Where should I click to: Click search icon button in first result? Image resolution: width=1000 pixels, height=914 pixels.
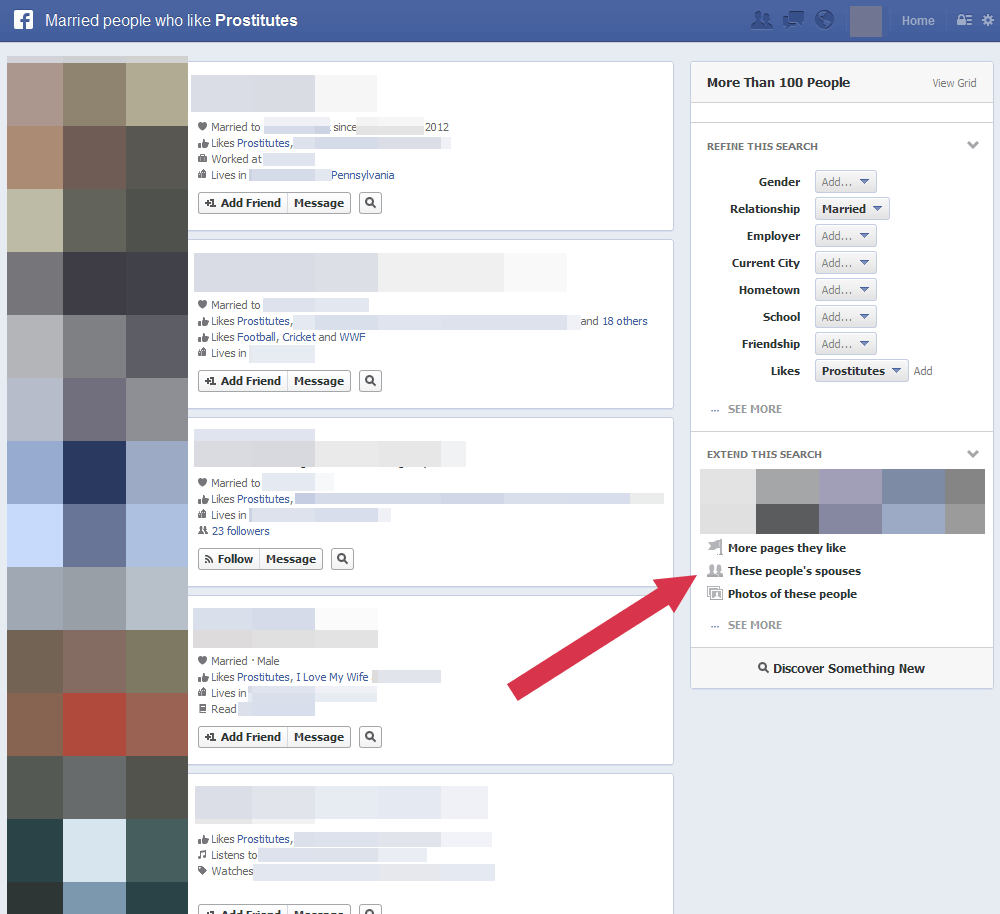pyautogui.click(x=370, y=203)
